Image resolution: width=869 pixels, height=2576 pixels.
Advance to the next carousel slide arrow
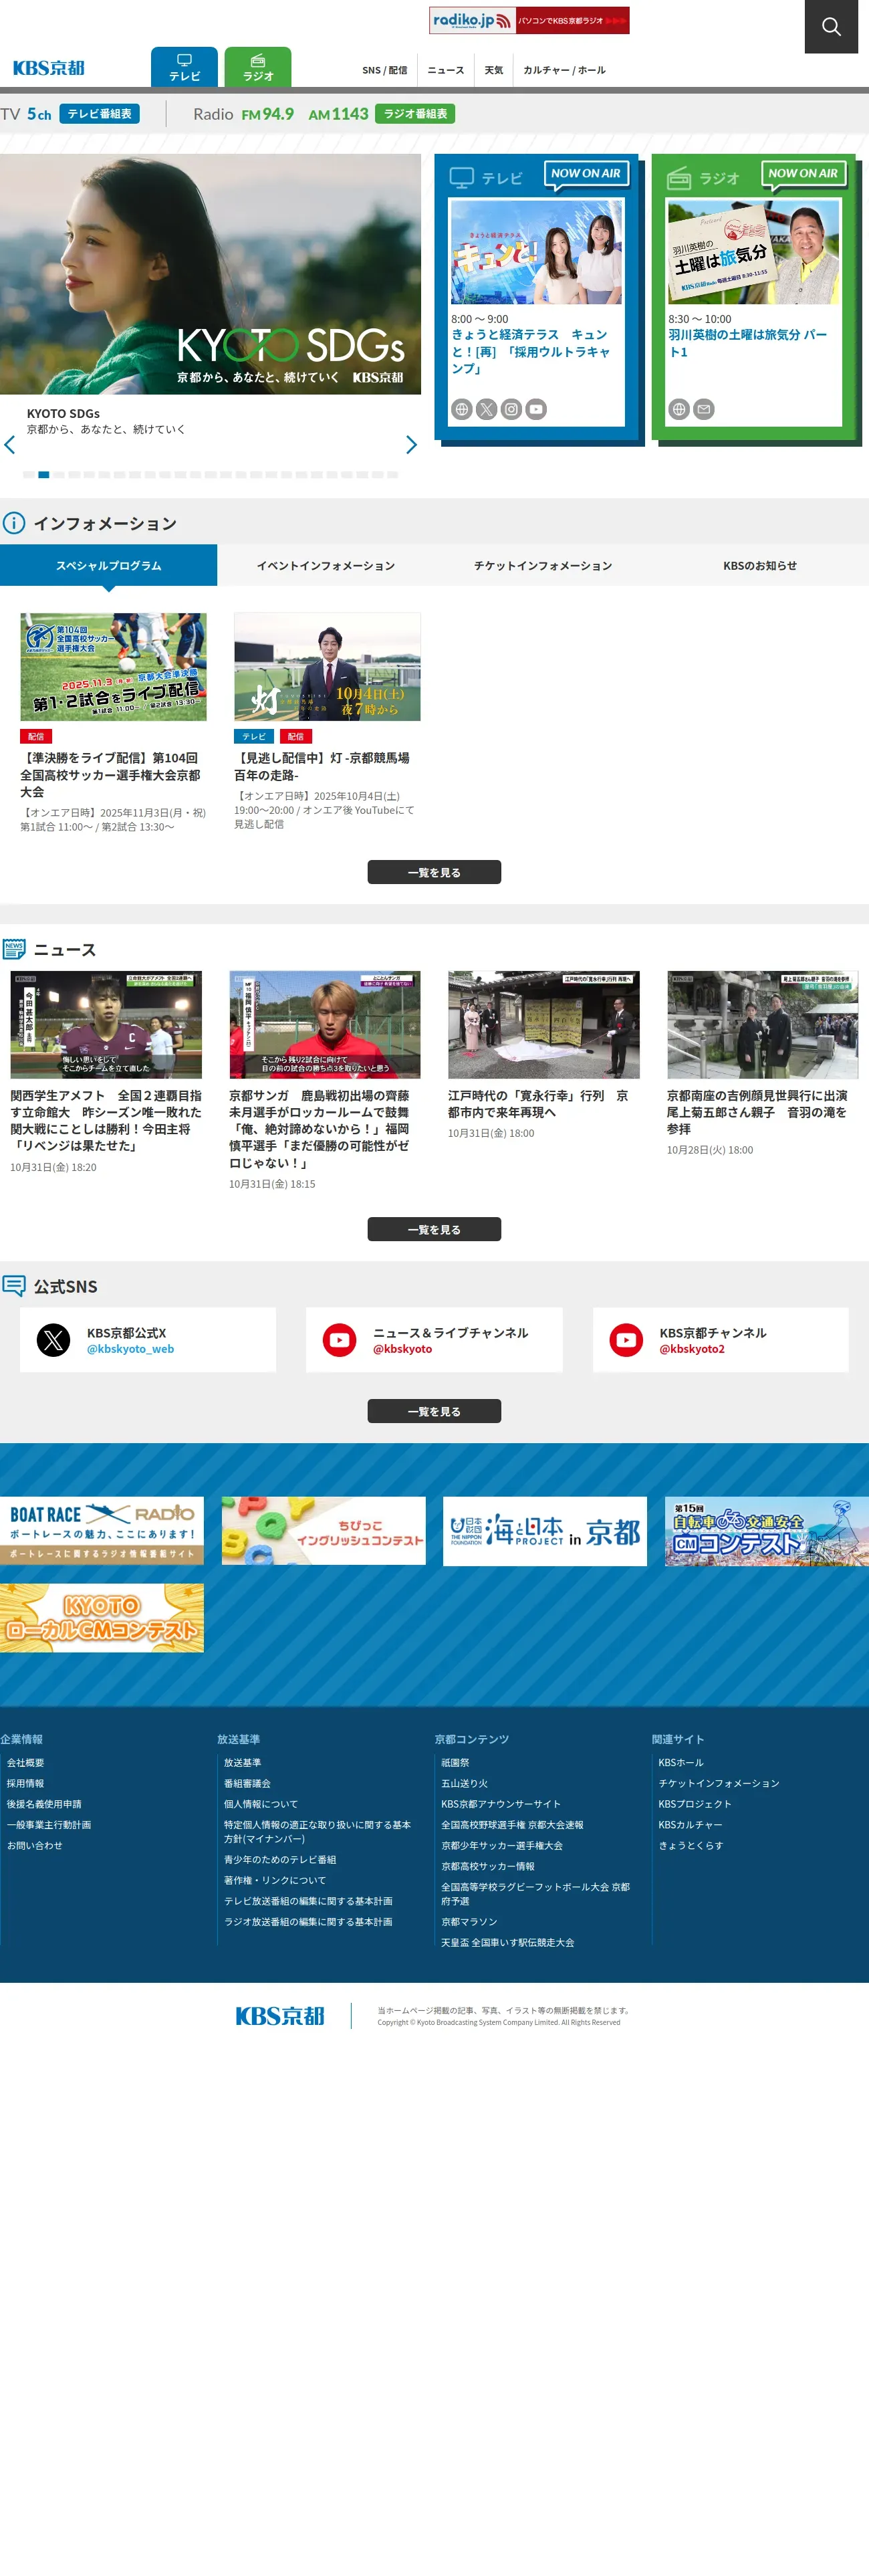411,445
